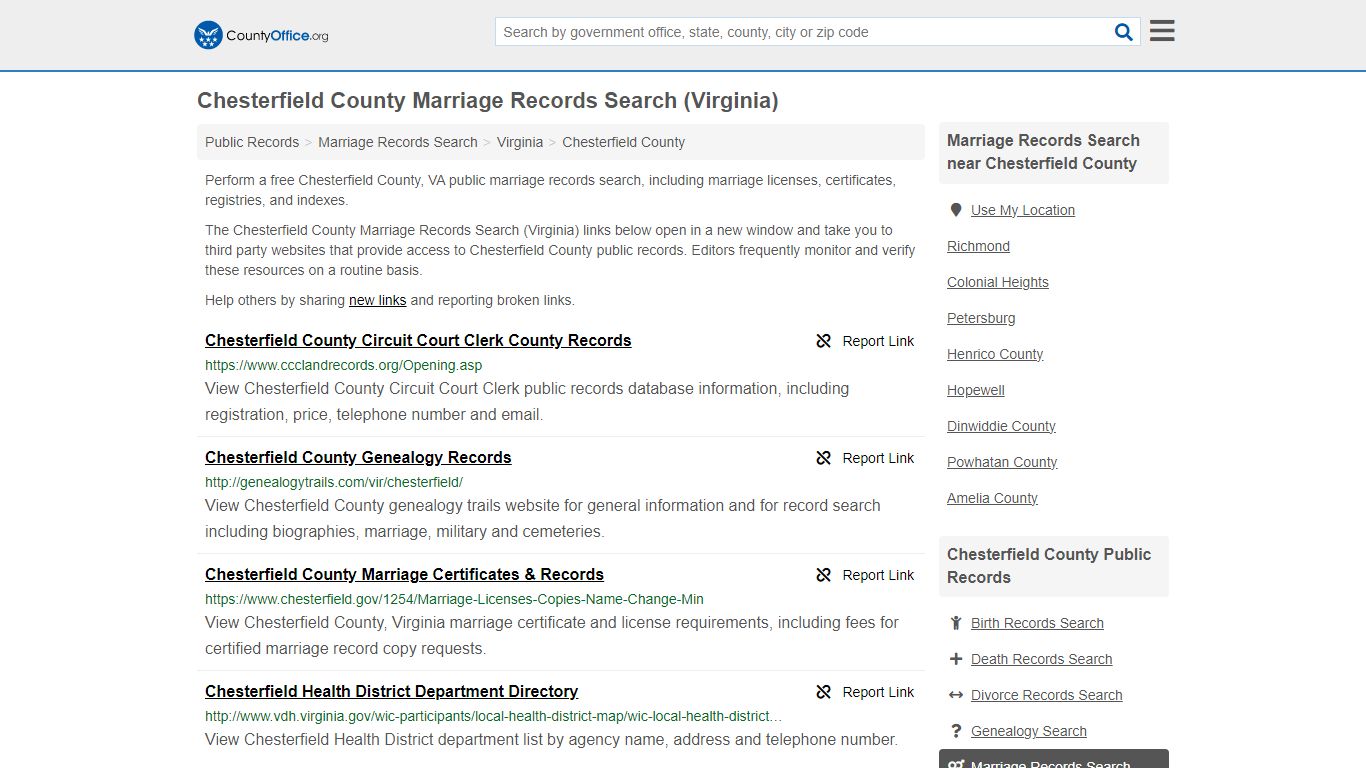Click 'Report Link' text beside Circuit Court Clerk
This screenshot has width=1366, height=768.
tap(878, 341)
